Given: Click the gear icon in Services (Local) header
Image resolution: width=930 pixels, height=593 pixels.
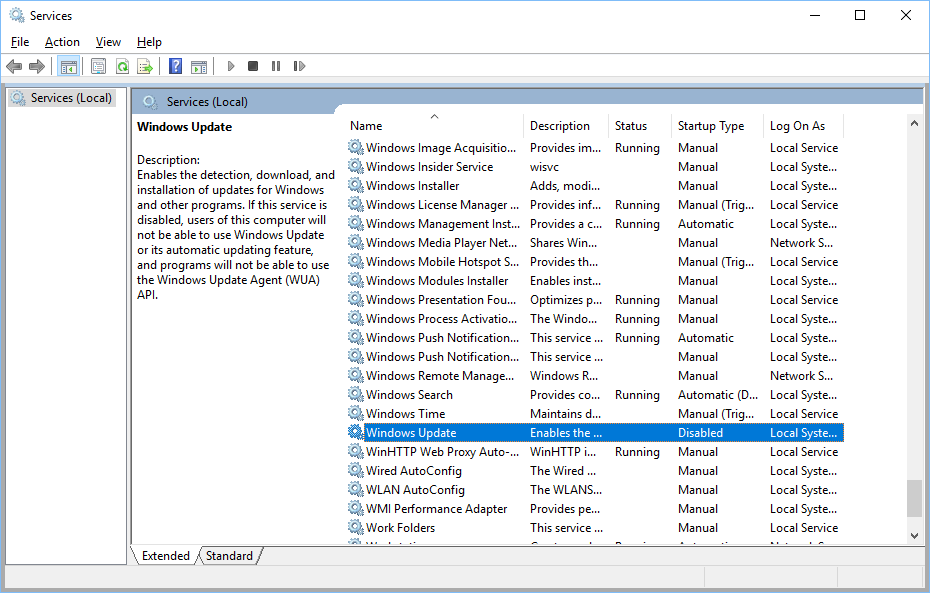Looking at the screenshot, I should pos(150,102).
